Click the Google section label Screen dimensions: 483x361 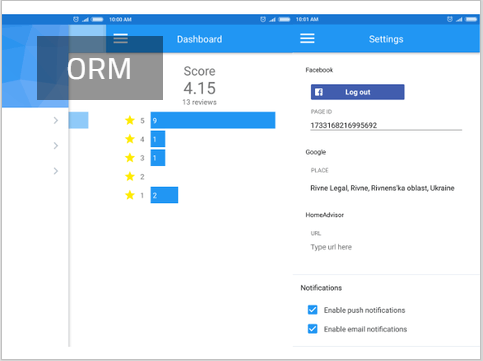pos(315,152)
